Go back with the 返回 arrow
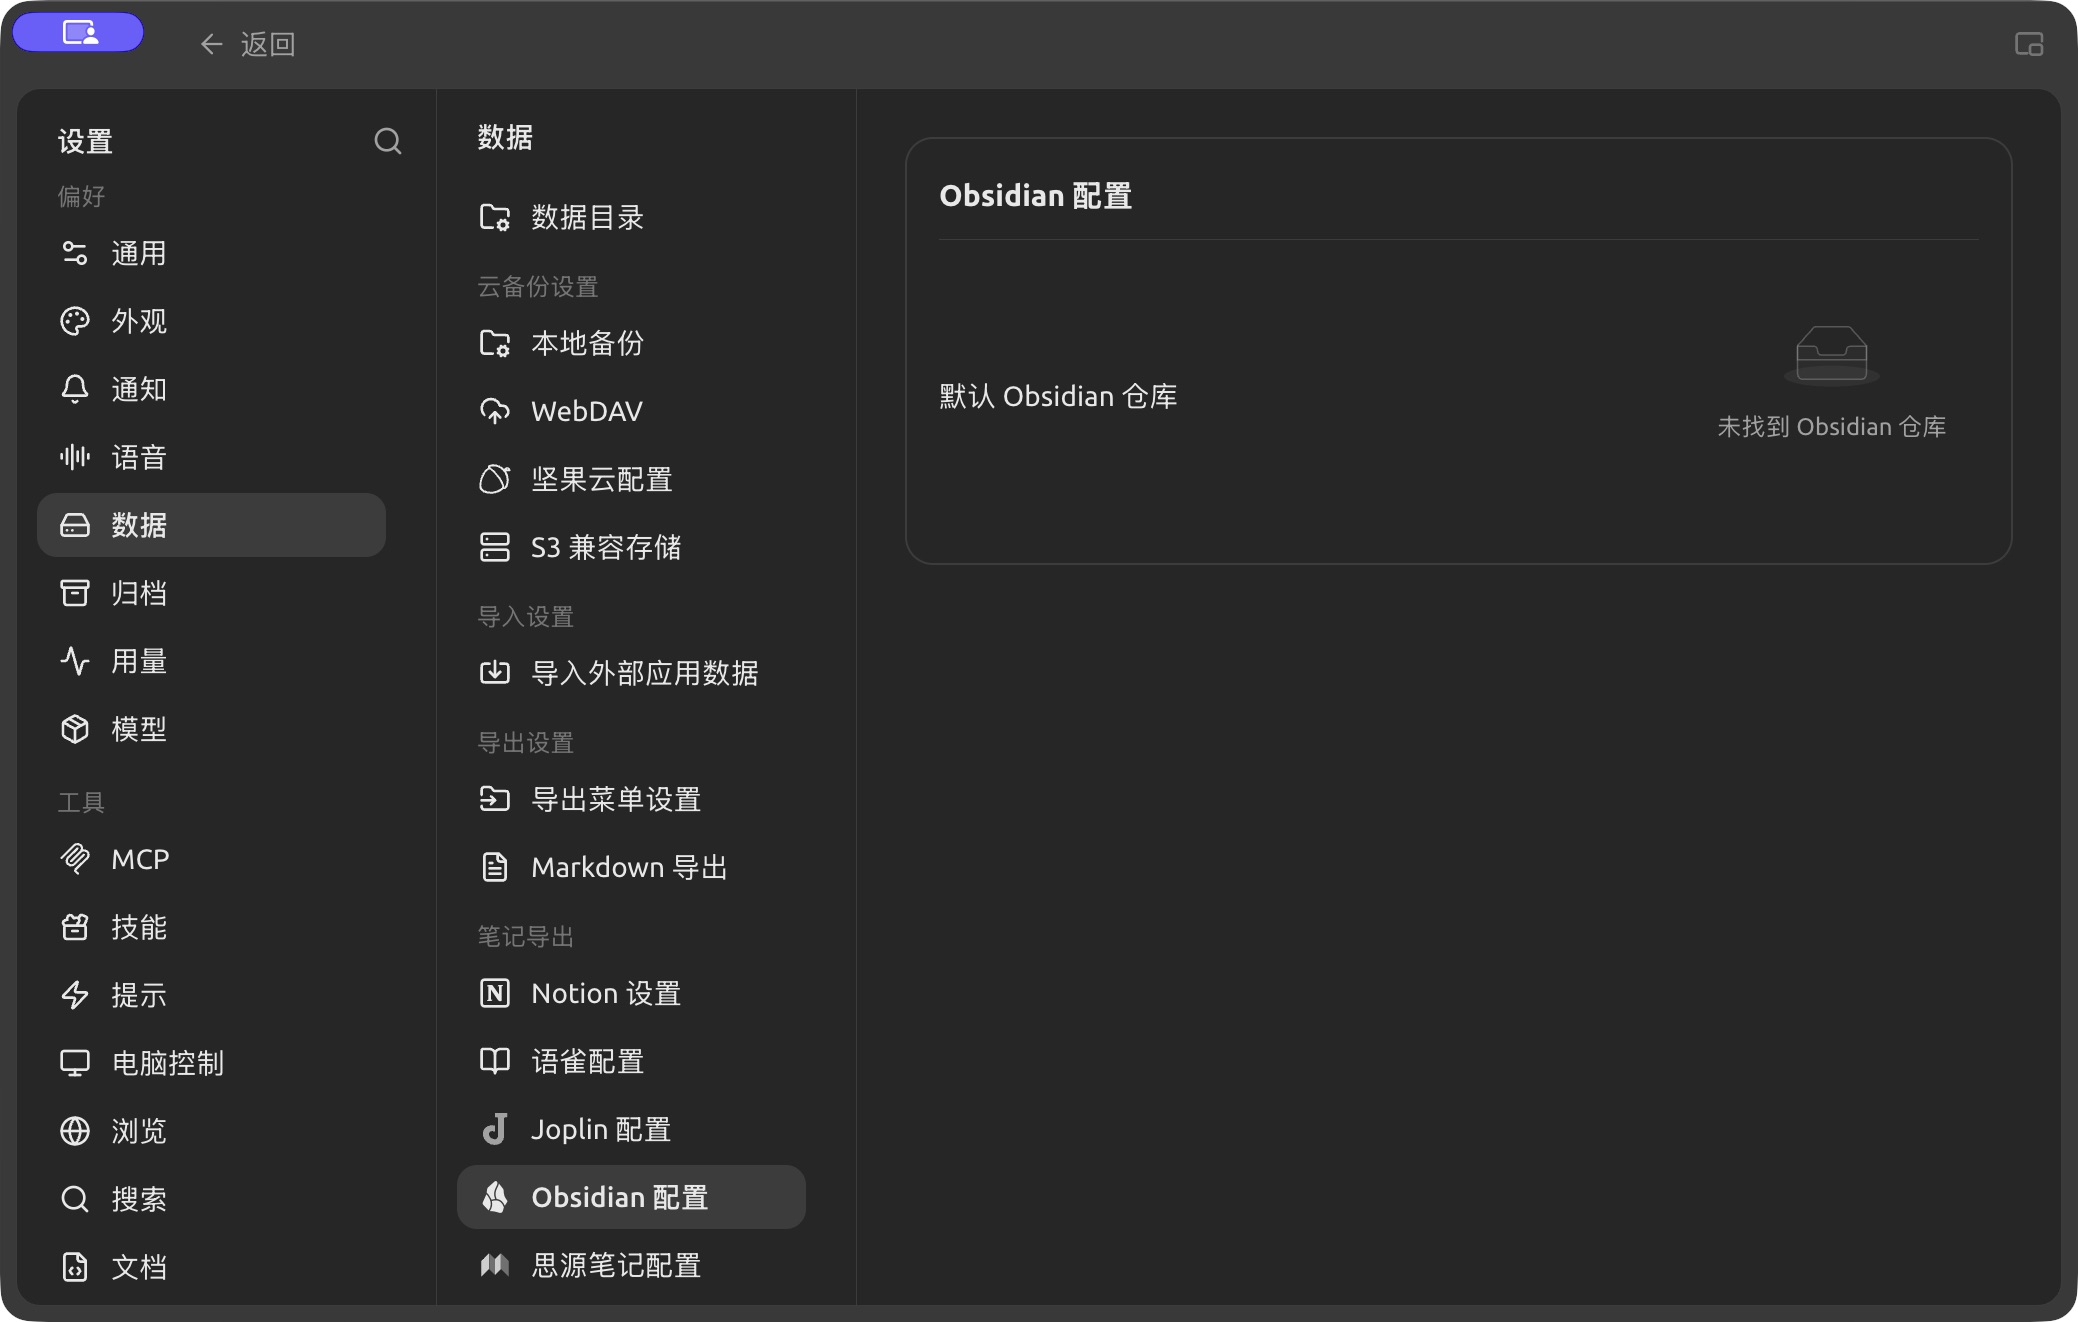Screen dimensions: 2078x1322 247,44
